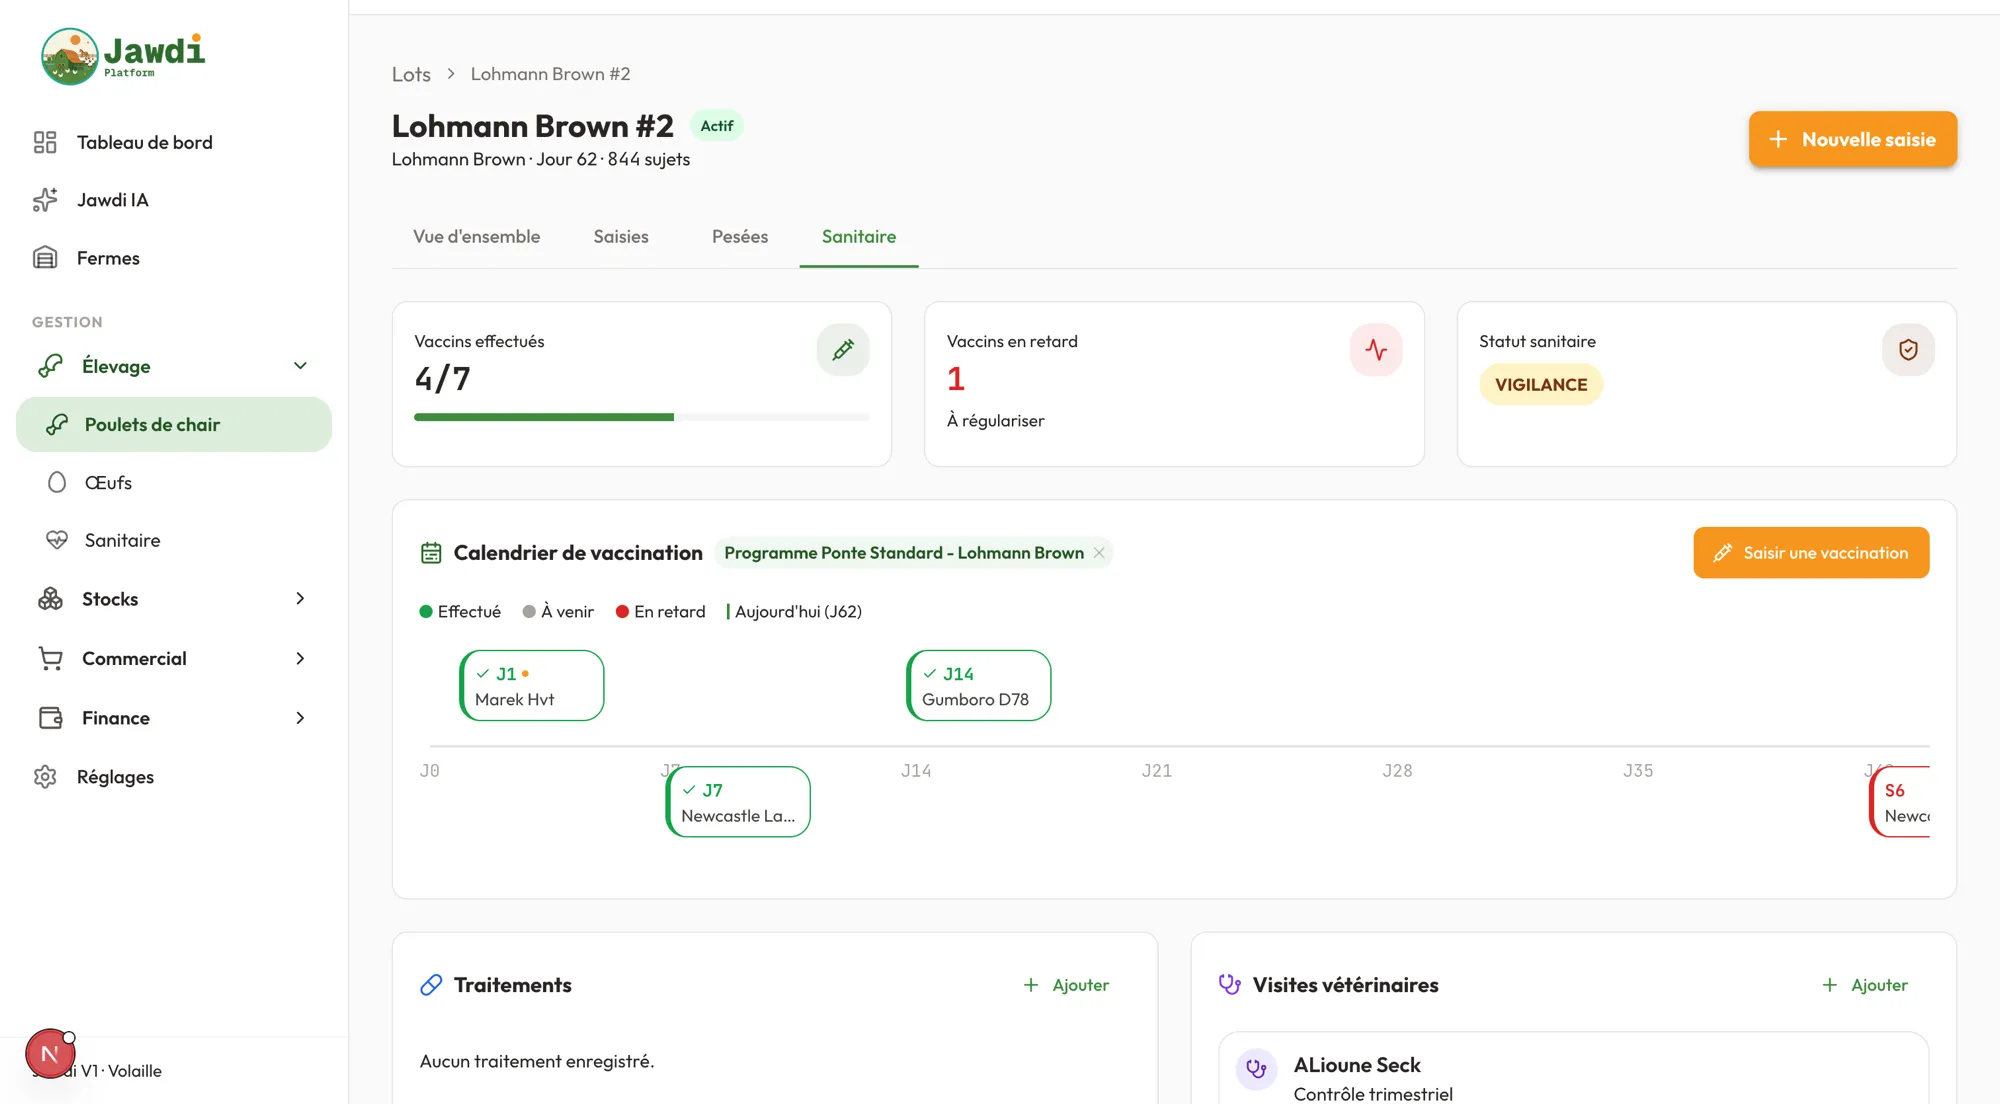Open the Œufs menu item
2000x1104 pixels.
tap(174, 483)
